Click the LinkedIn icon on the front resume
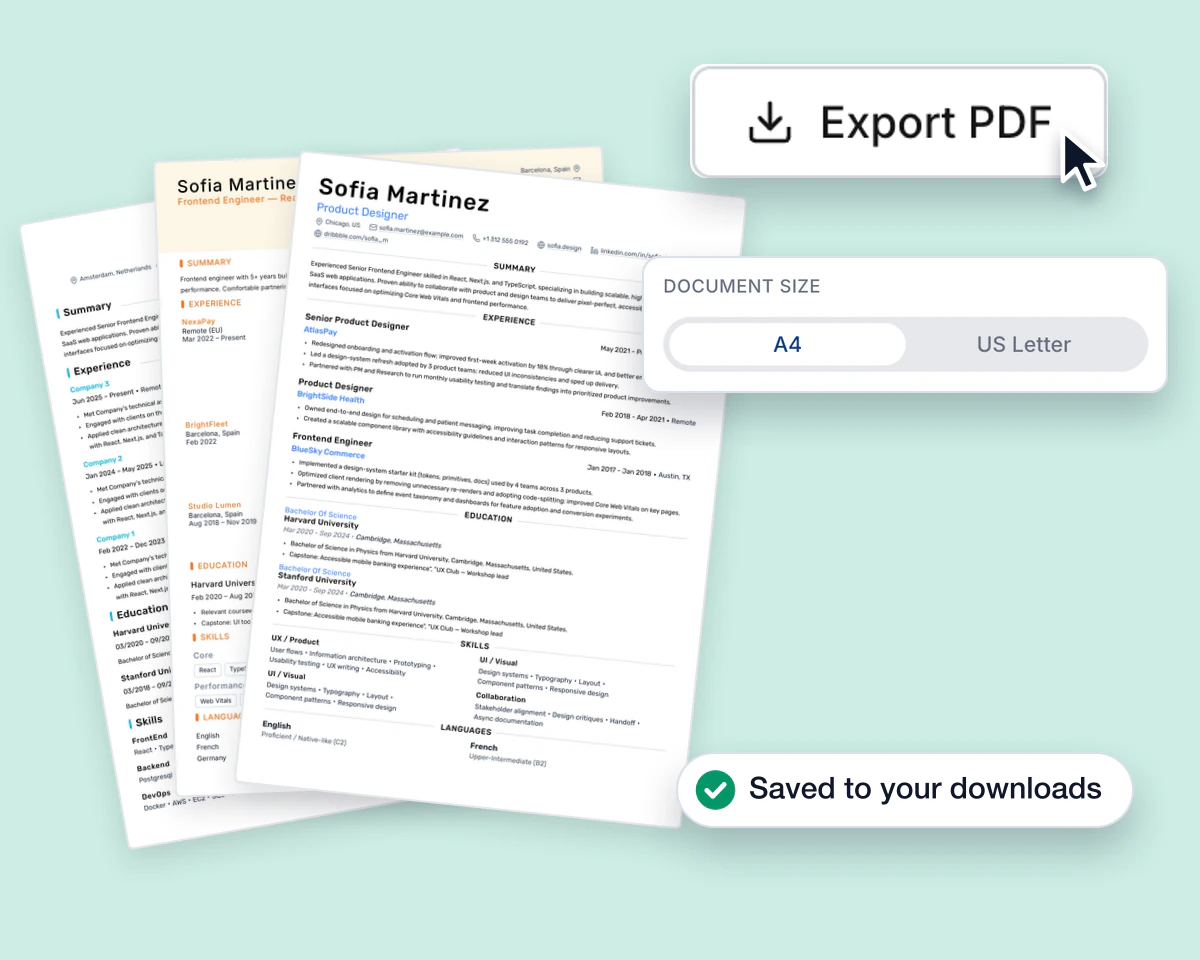This screenshot has width=1200, height=960. pos(594,249)
